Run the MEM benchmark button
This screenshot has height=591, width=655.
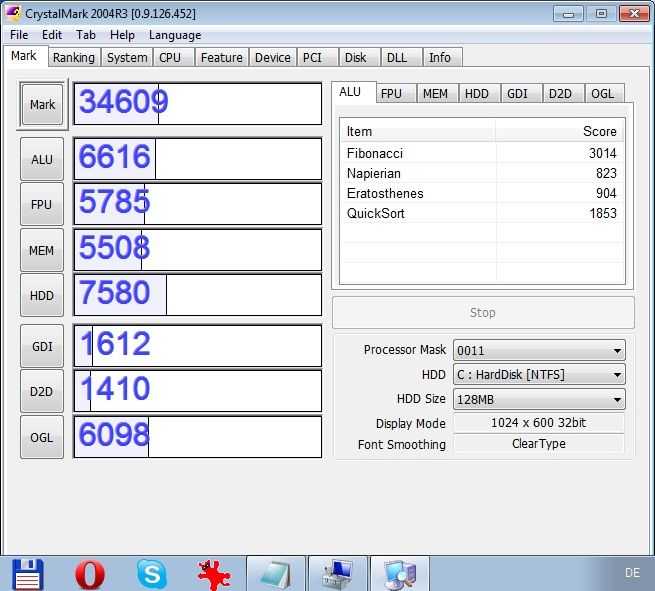point(42,250)
